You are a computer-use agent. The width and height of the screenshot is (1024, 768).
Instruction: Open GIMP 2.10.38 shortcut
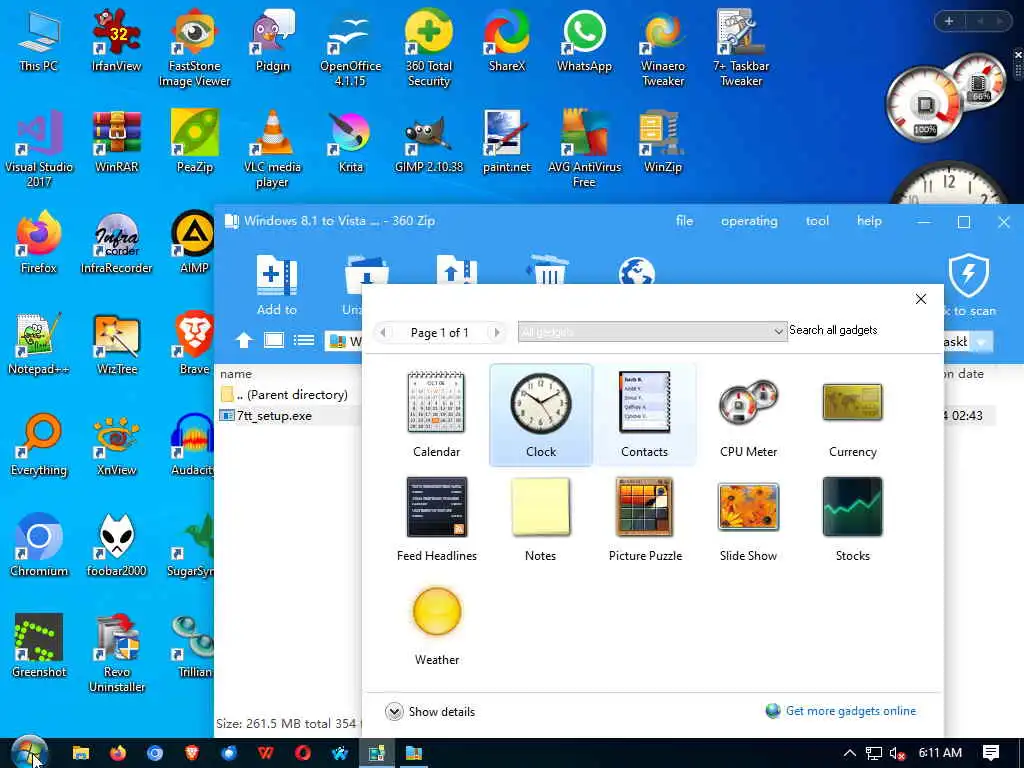pos(428,142)
